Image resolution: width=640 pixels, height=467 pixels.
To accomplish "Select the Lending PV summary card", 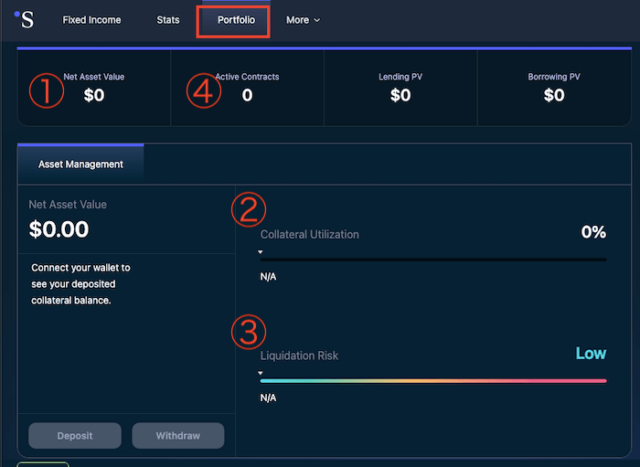I will (400, 88).
